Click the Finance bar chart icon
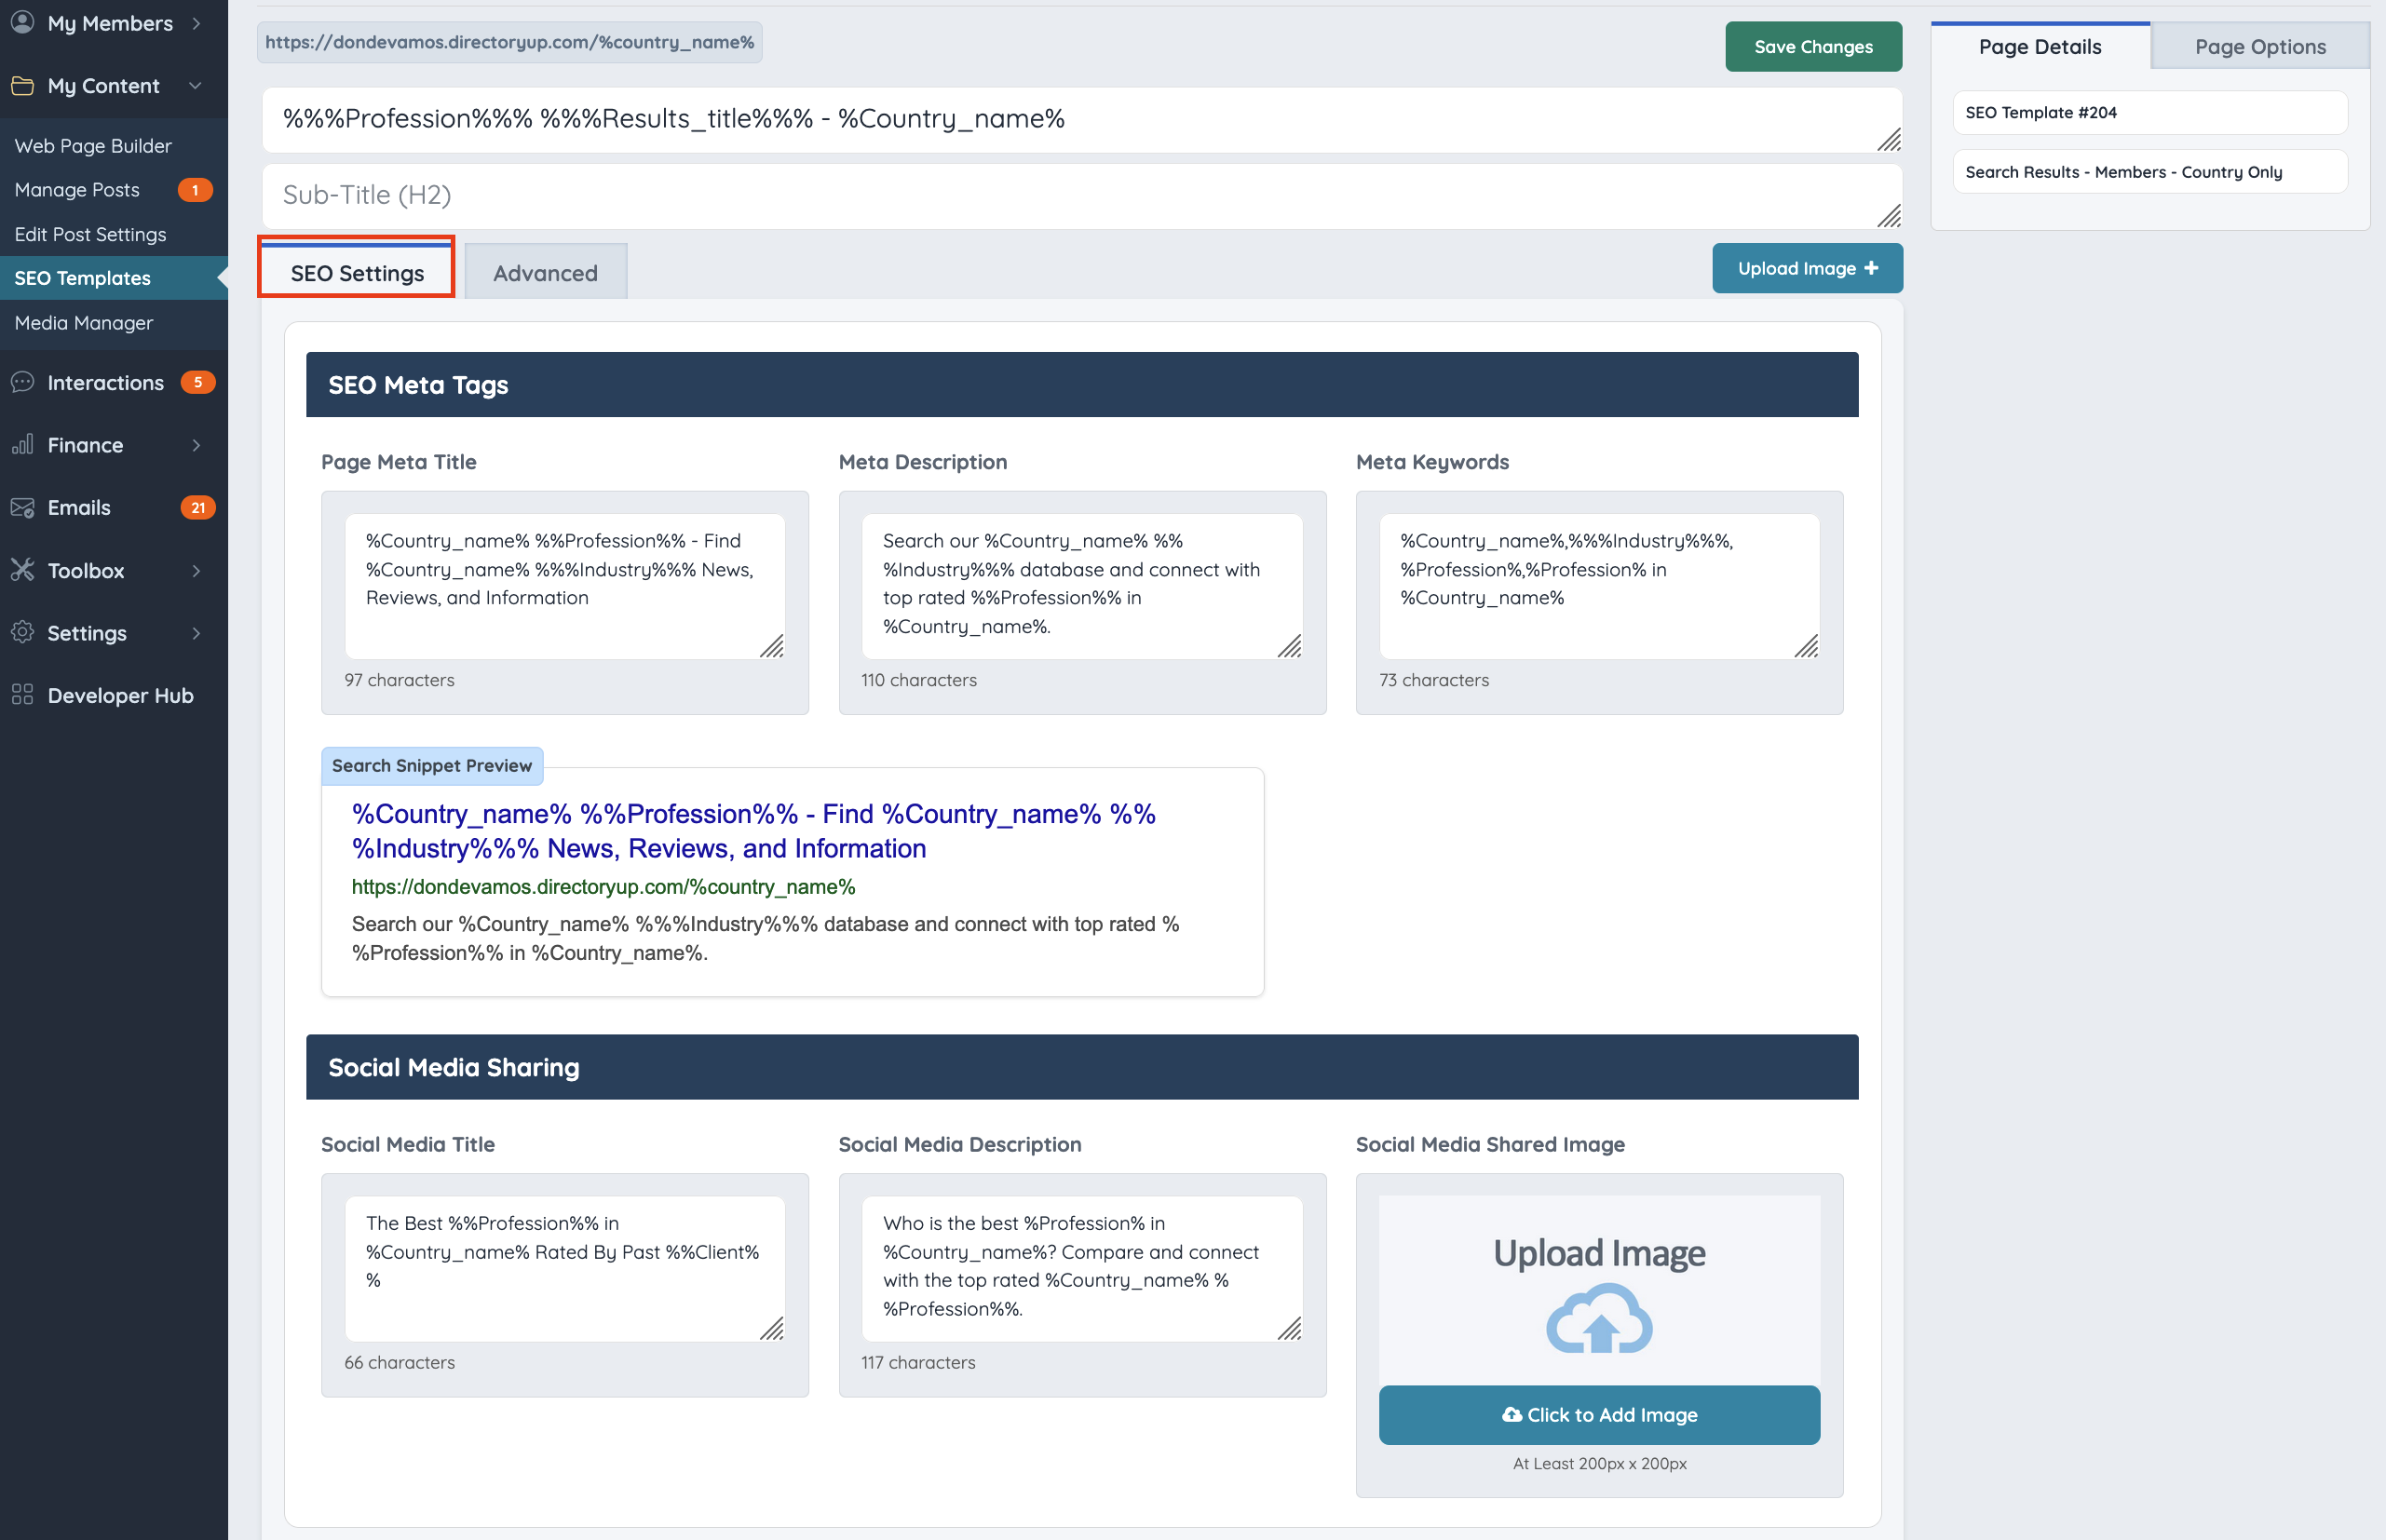The image size is (2386, 1540). 22,444
